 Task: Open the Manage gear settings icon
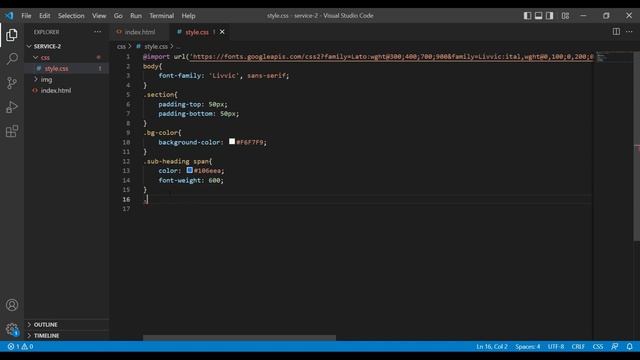click(12, 329)
